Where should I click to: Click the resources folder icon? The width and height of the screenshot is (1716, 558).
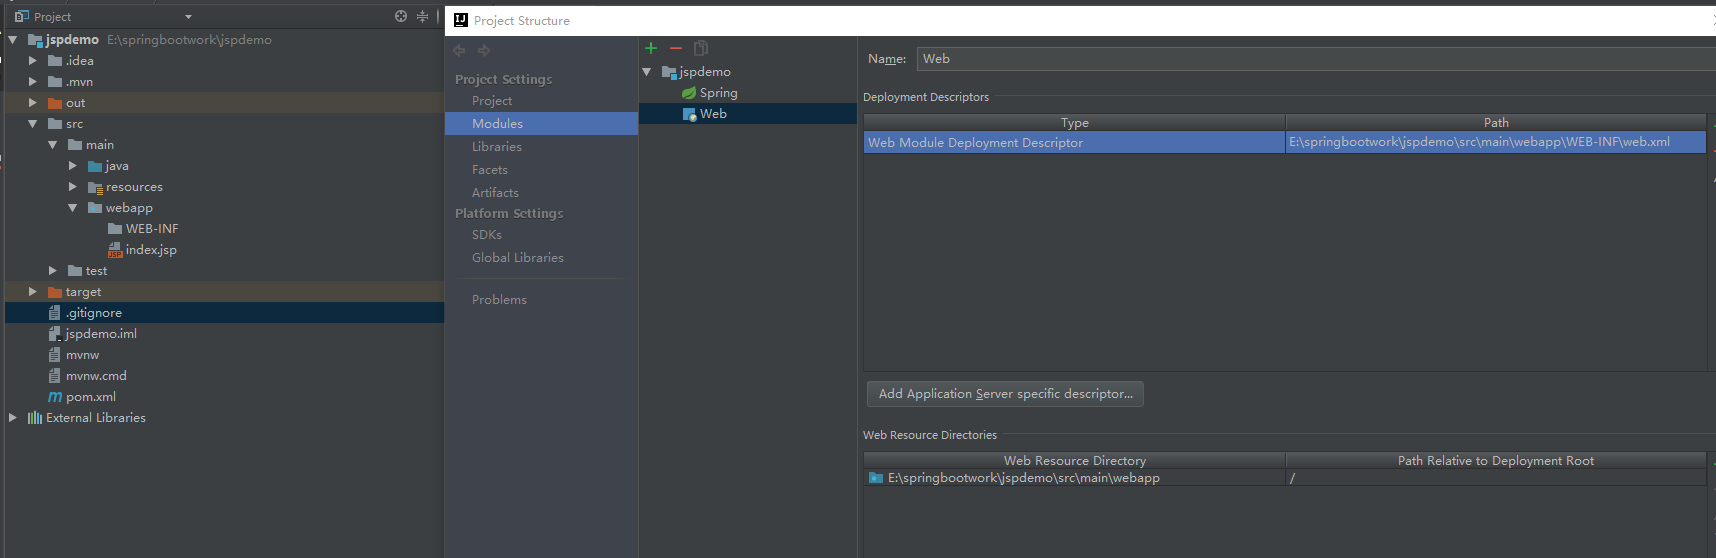[95, 187]
